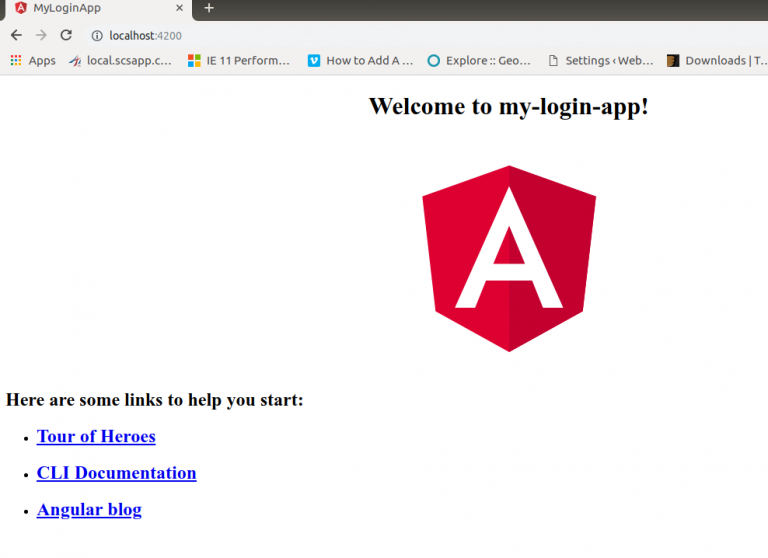View site information icon in address bar
The width and height of the screenshot is (768, 558).
(97, 36)
